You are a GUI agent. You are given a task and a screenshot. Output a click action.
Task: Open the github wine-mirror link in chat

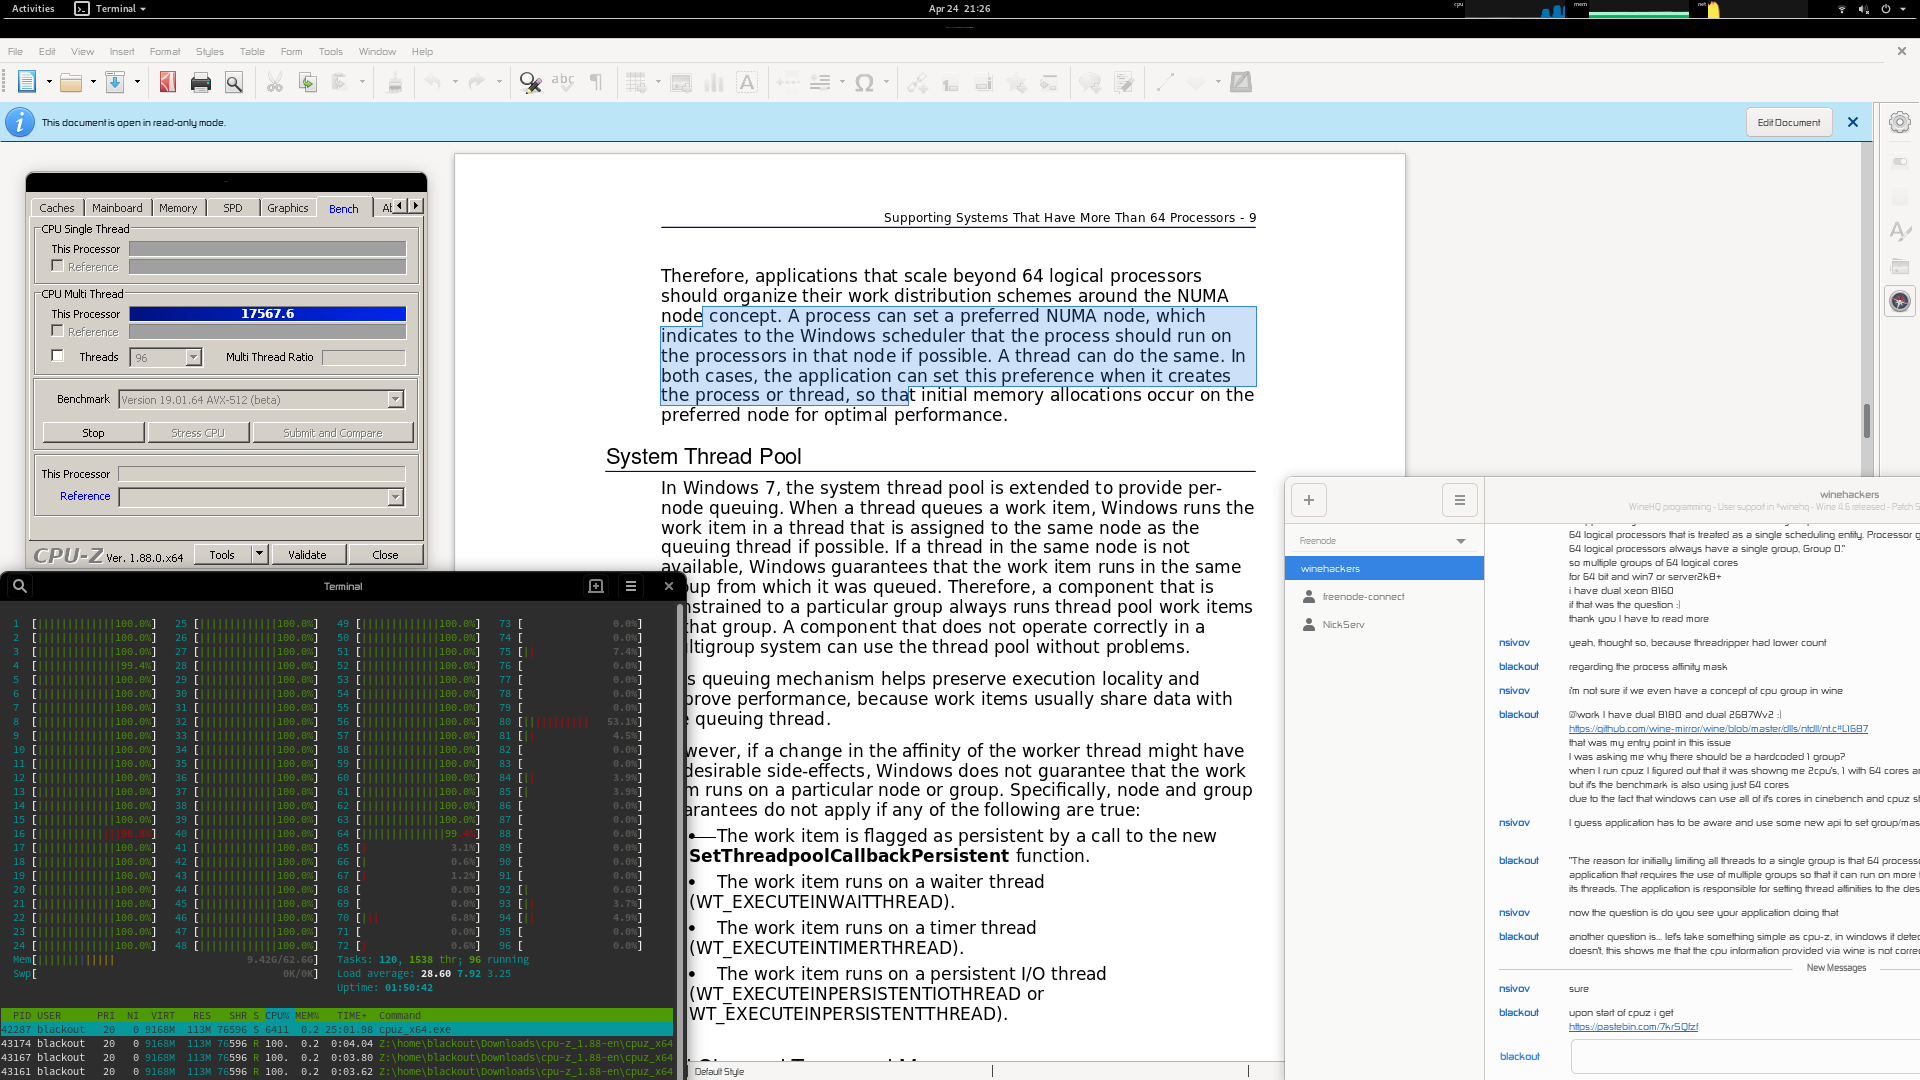coord(1718,729)
